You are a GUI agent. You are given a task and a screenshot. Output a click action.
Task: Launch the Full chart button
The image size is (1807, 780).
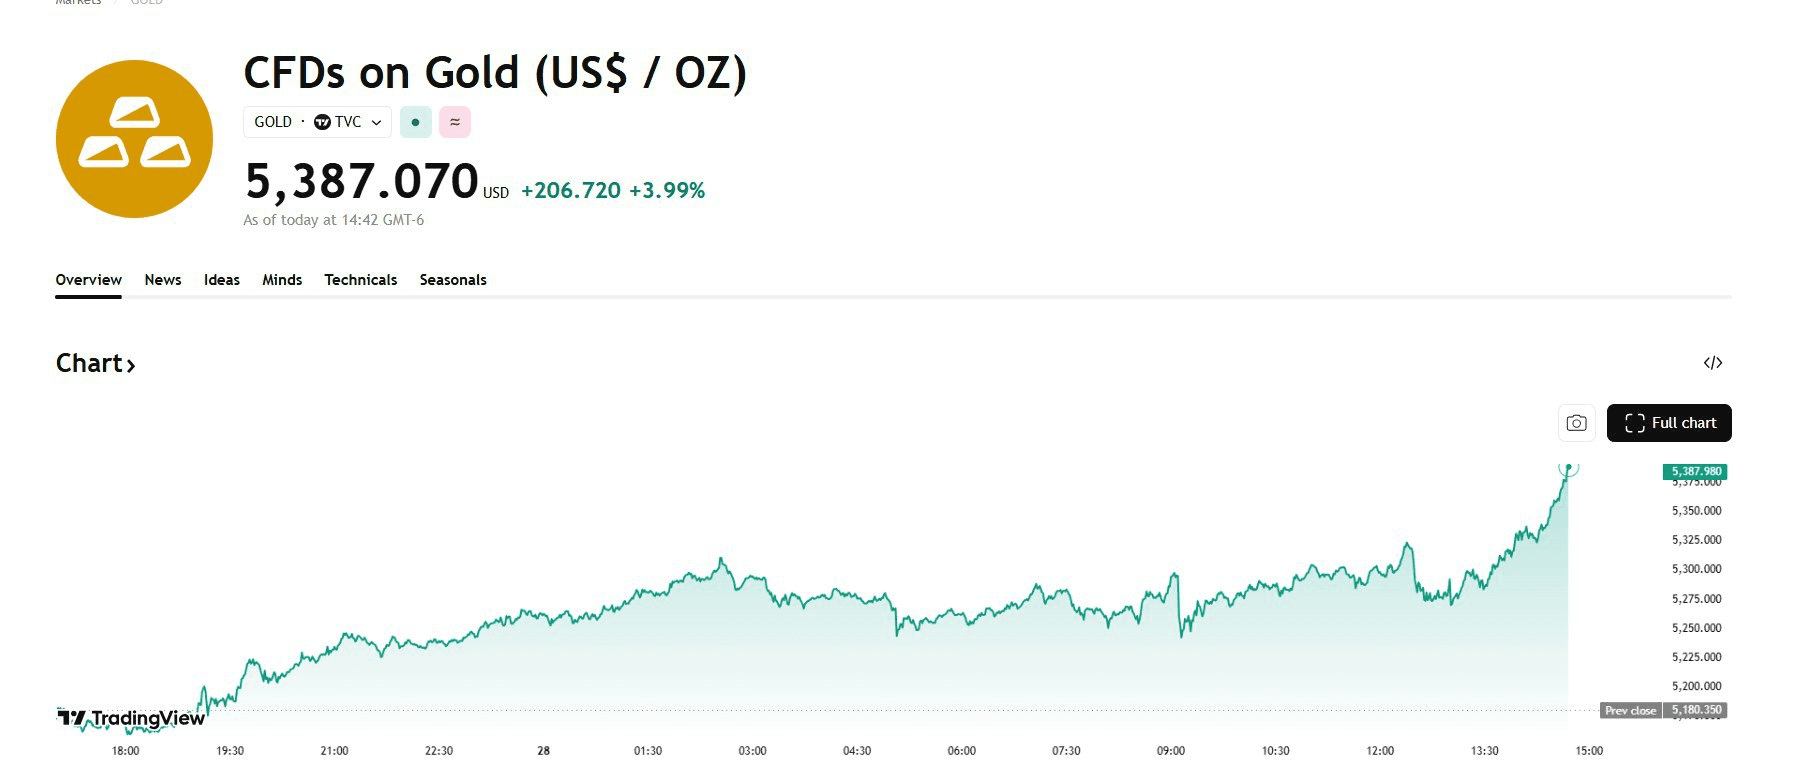(x=1669, y=423)
